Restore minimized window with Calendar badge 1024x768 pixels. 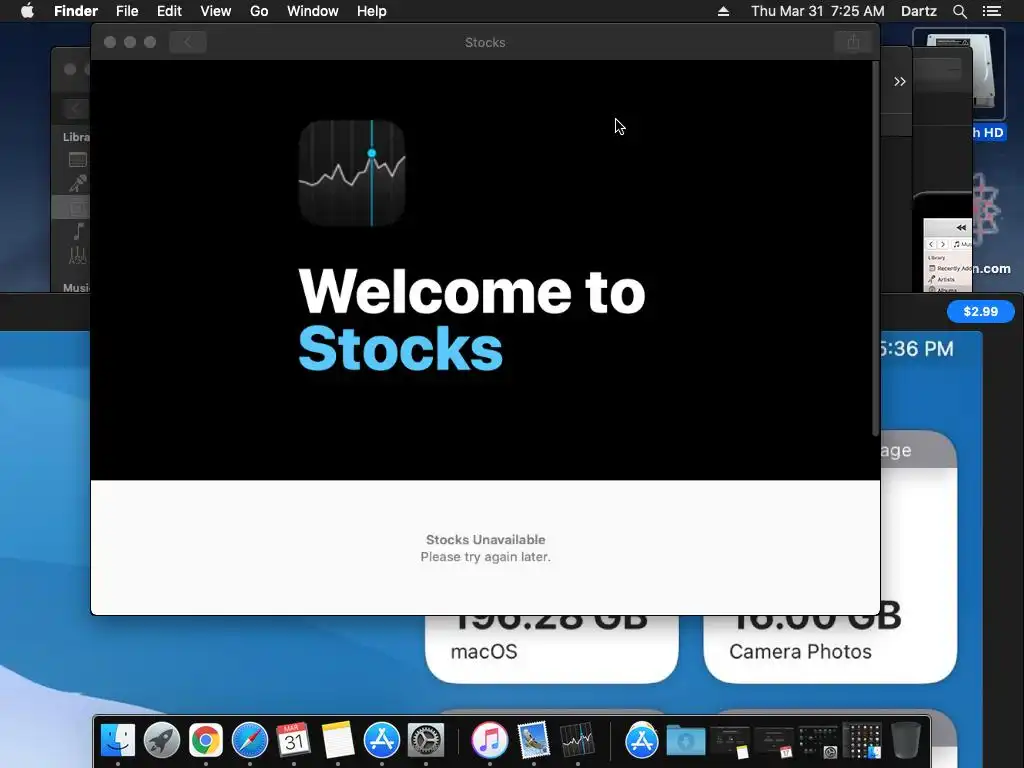pyautogui.click(x=774, y=742)
